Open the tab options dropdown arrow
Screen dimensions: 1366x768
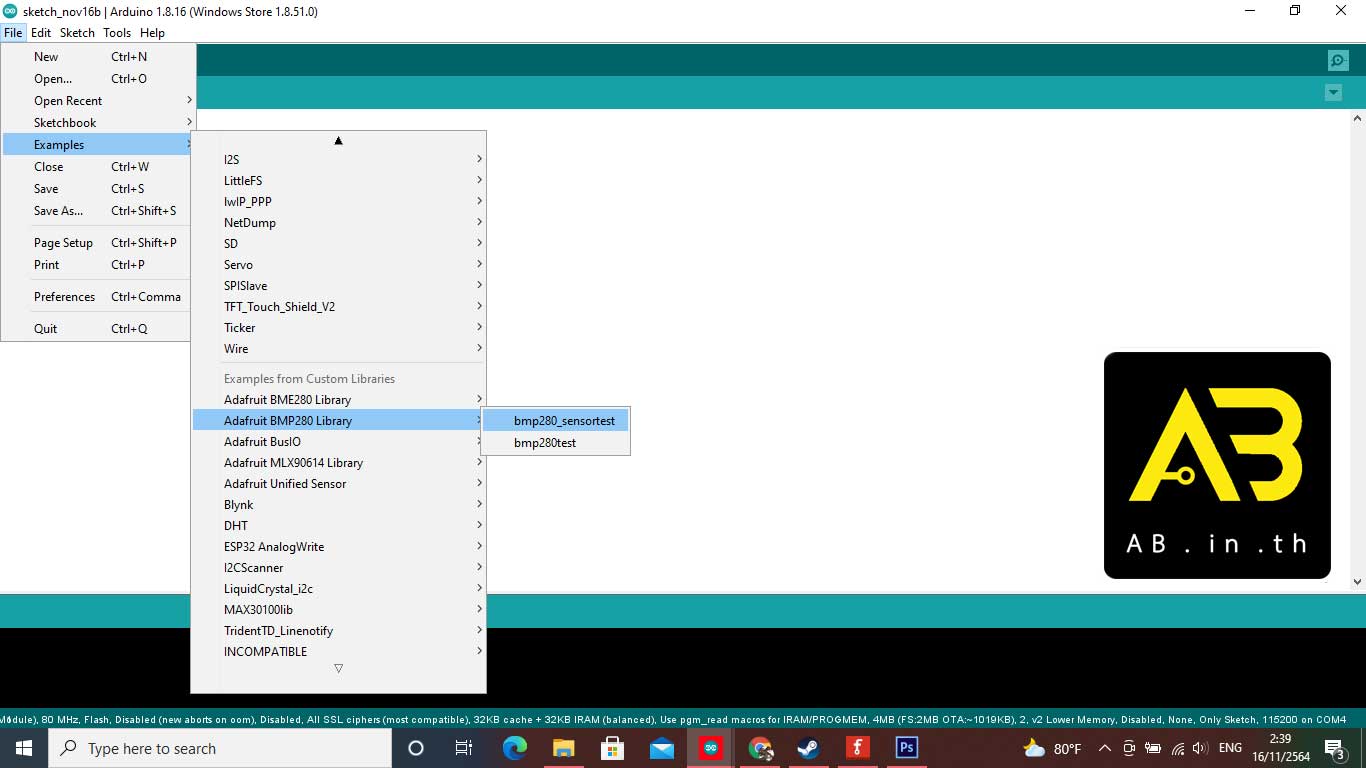click(1333, 93)
